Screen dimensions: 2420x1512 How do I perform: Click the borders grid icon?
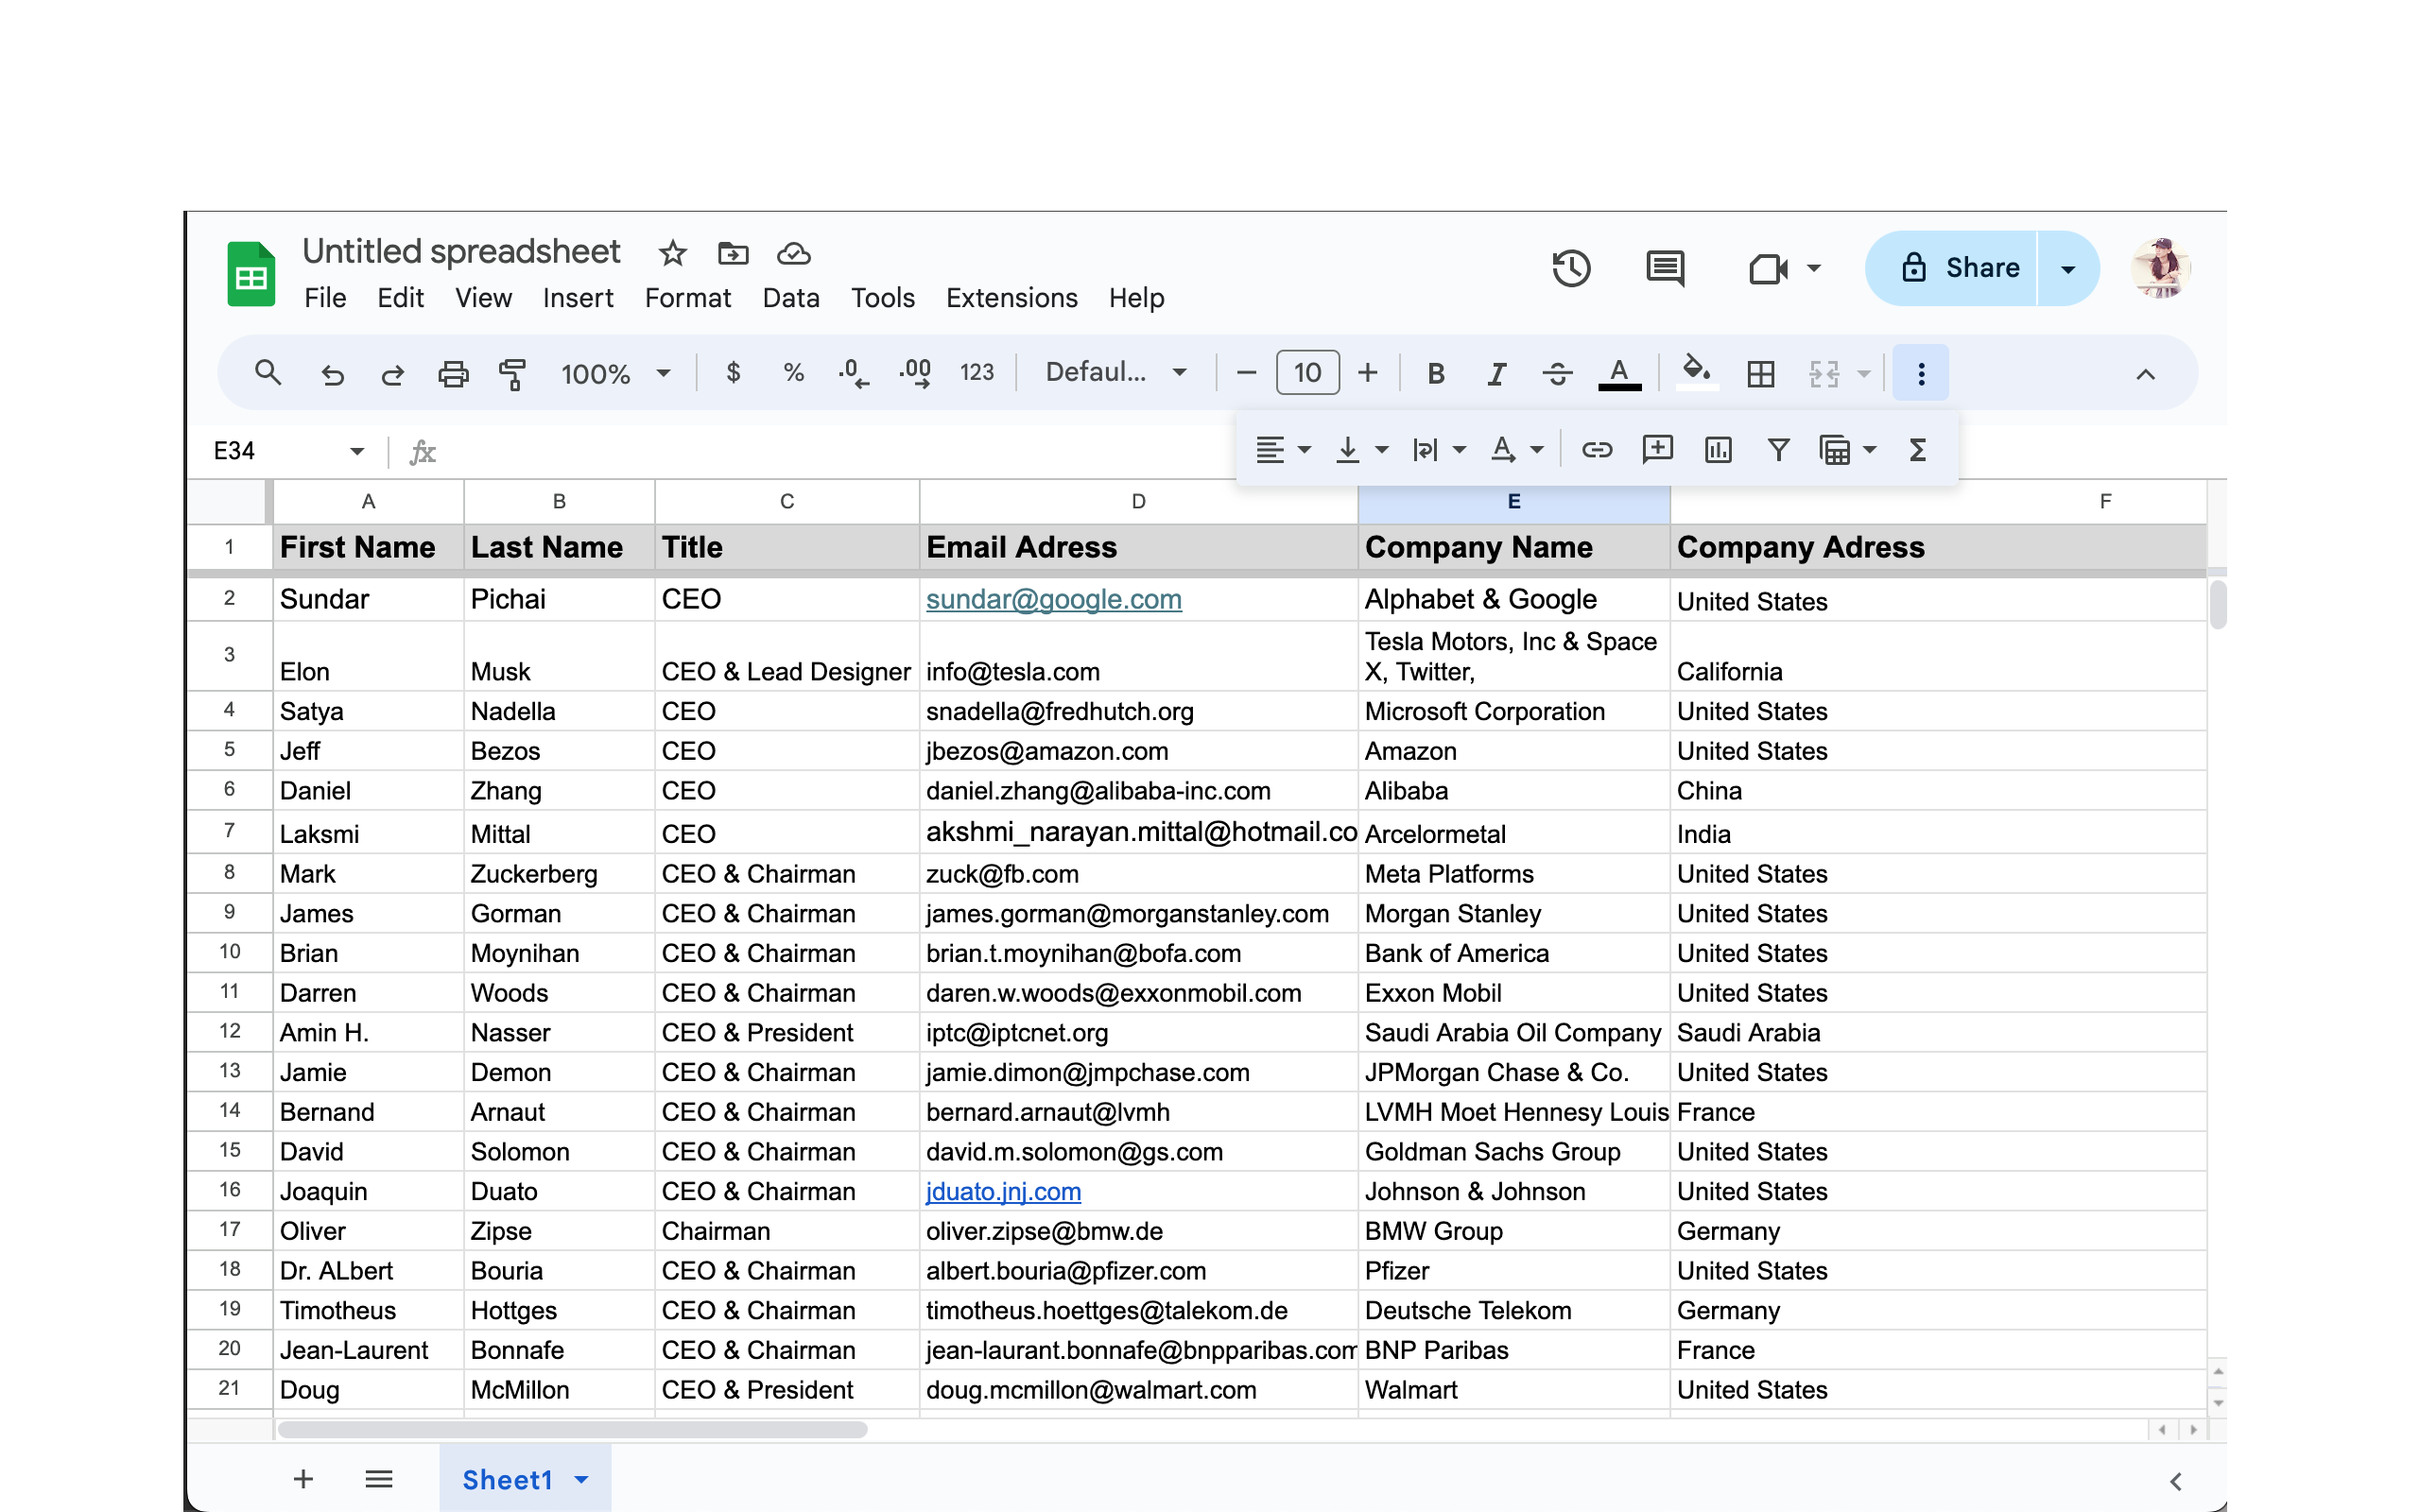(1761, 374)
